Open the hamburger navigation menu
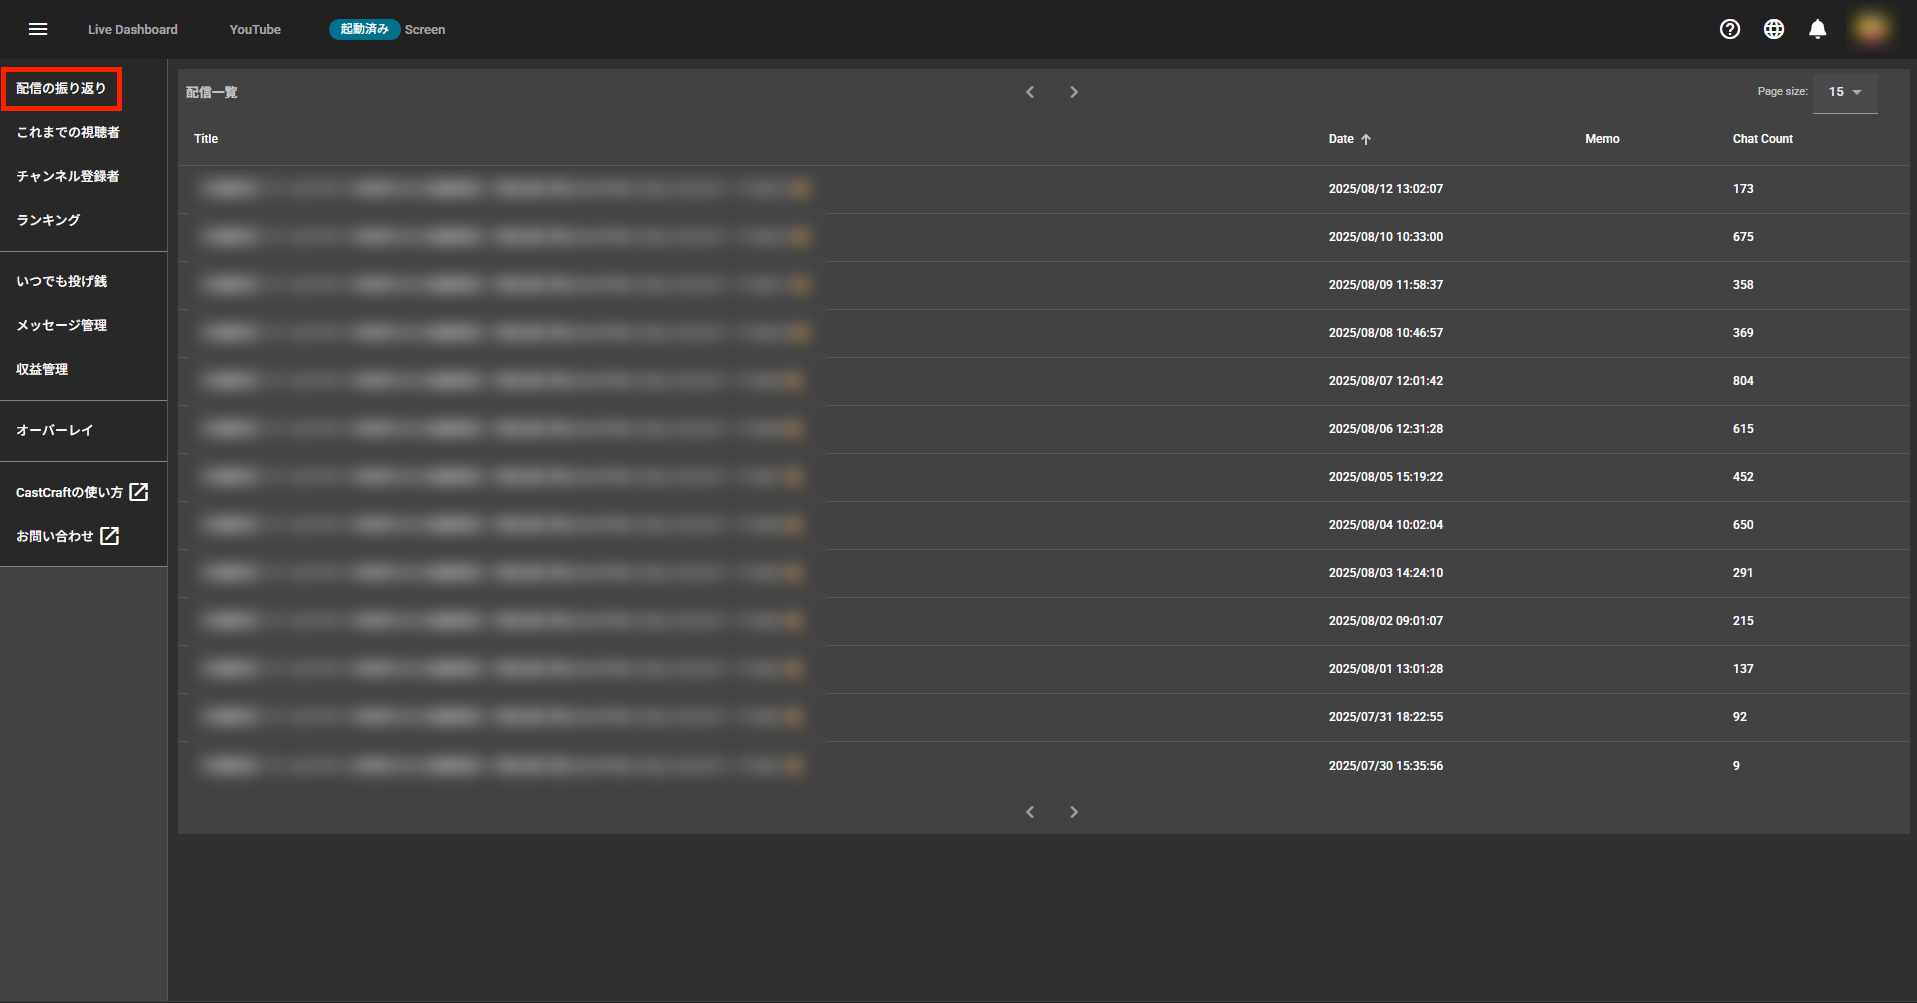 (x=38, y=29)
